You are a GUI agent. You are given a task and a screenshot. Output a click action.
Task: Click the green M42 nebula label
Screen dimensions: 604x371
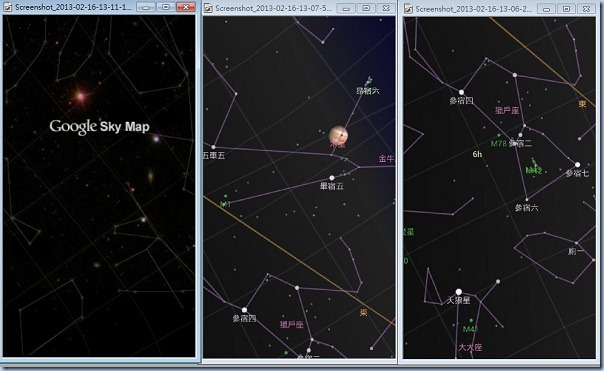click(534, 170)
